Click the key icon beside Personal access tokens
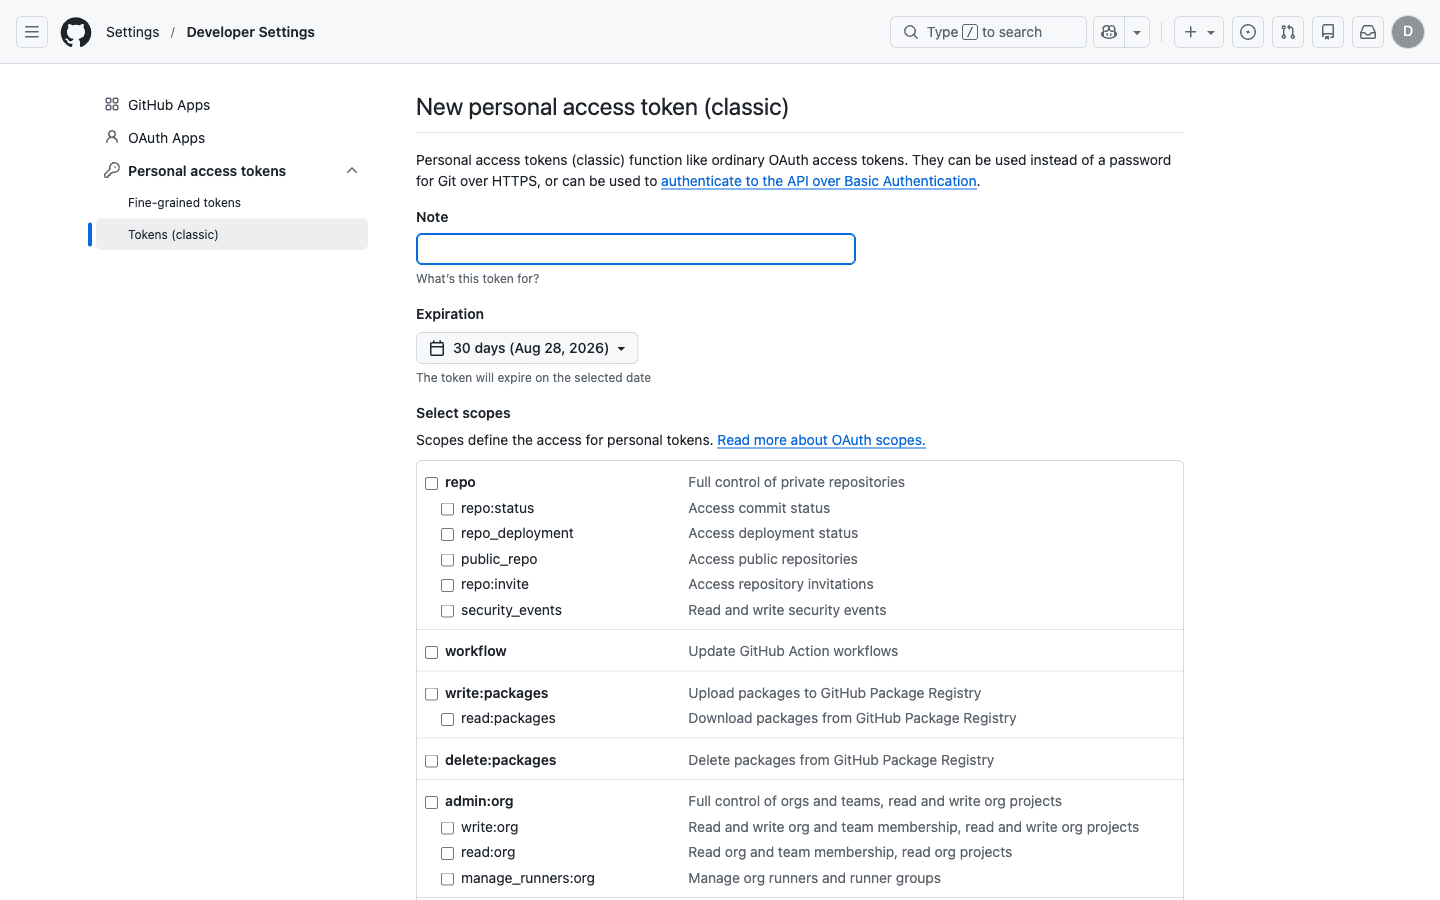Viewport: 1440px width, 900px height. [x=112, y=171]
